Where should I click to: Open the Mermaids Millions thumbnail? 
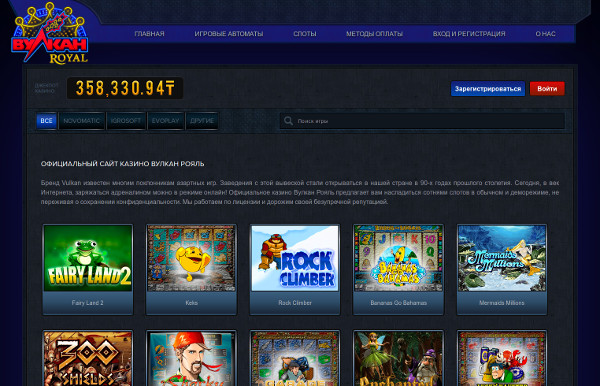[502, 258]
